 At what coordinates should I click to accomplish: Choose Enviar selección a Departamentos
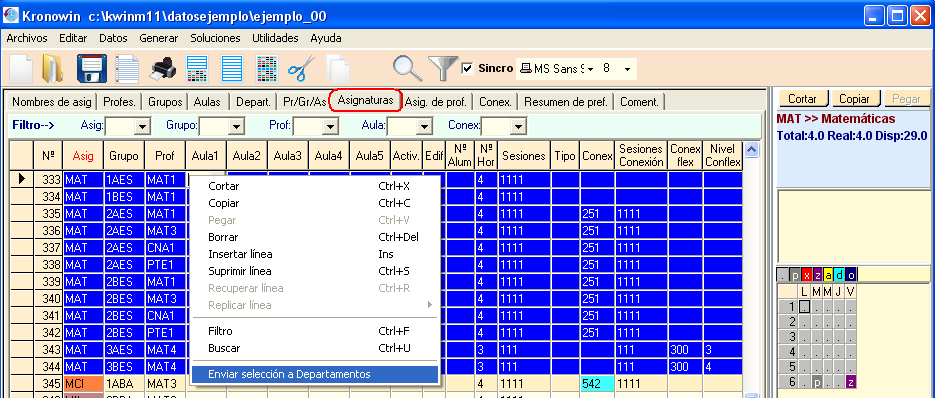point(315,374)
